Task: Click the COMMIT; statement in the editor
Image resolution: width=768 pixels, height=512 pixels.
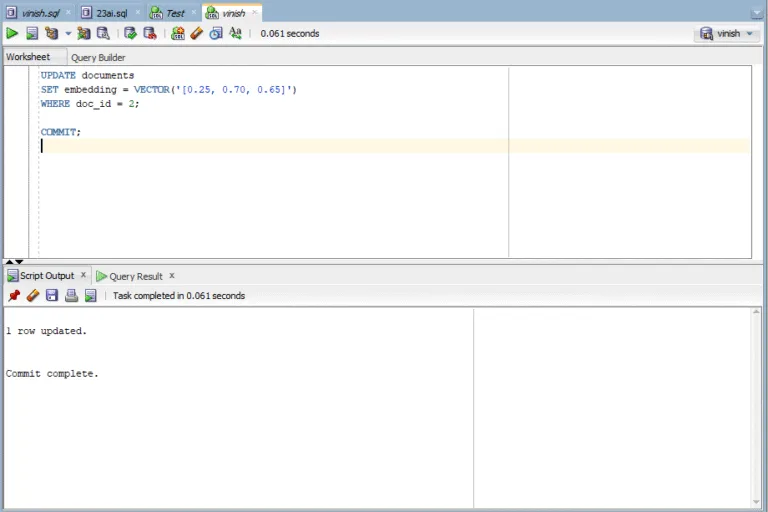Action: pyautogui.click(x=61, y=132)
